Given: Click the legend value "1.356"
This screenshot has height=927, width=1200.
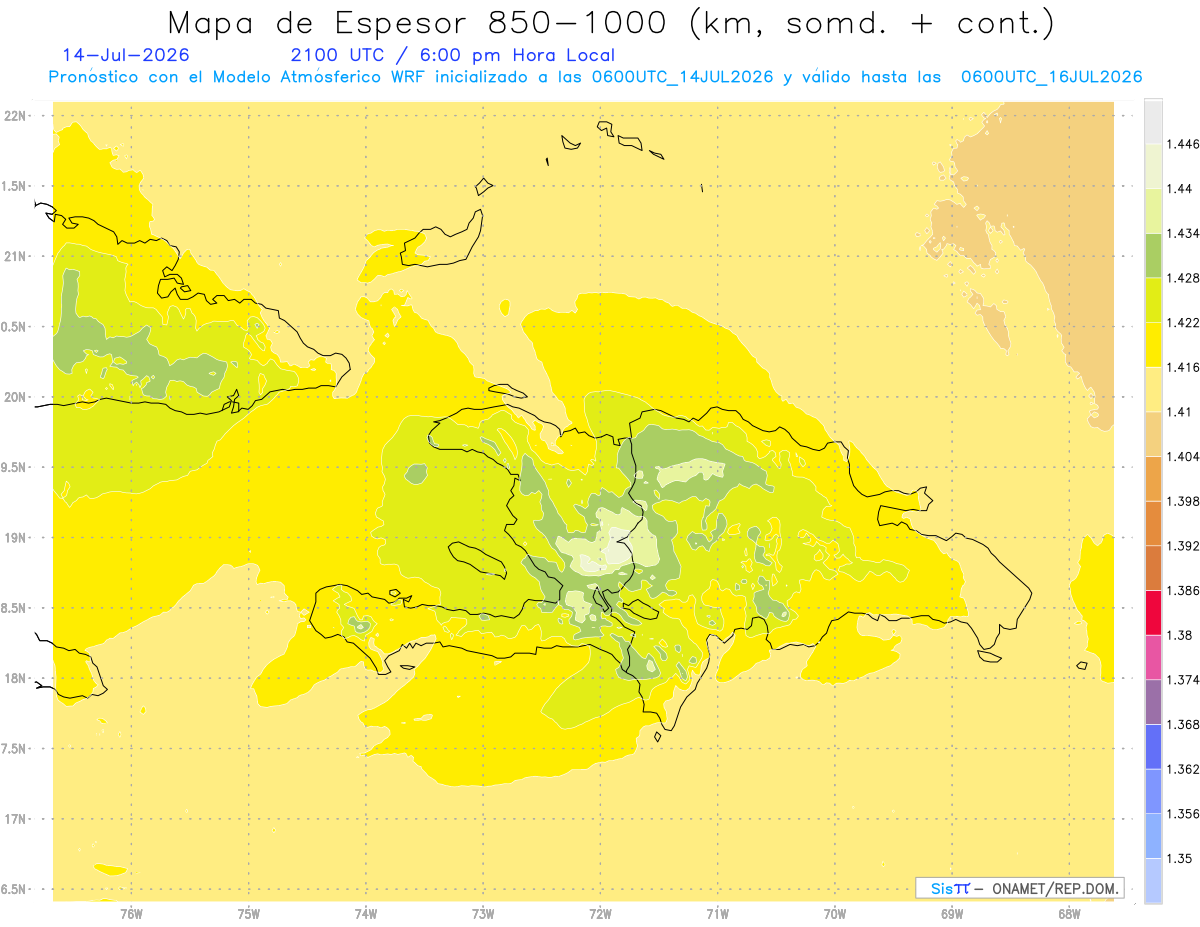Looking at the screenshot, I should click(1183, 814).
